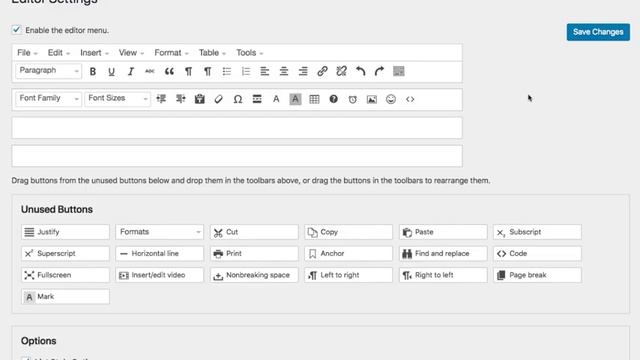640x360 pixels.
Task: Select the Horizontal line unused button
Action: click(x=159, y=253)
